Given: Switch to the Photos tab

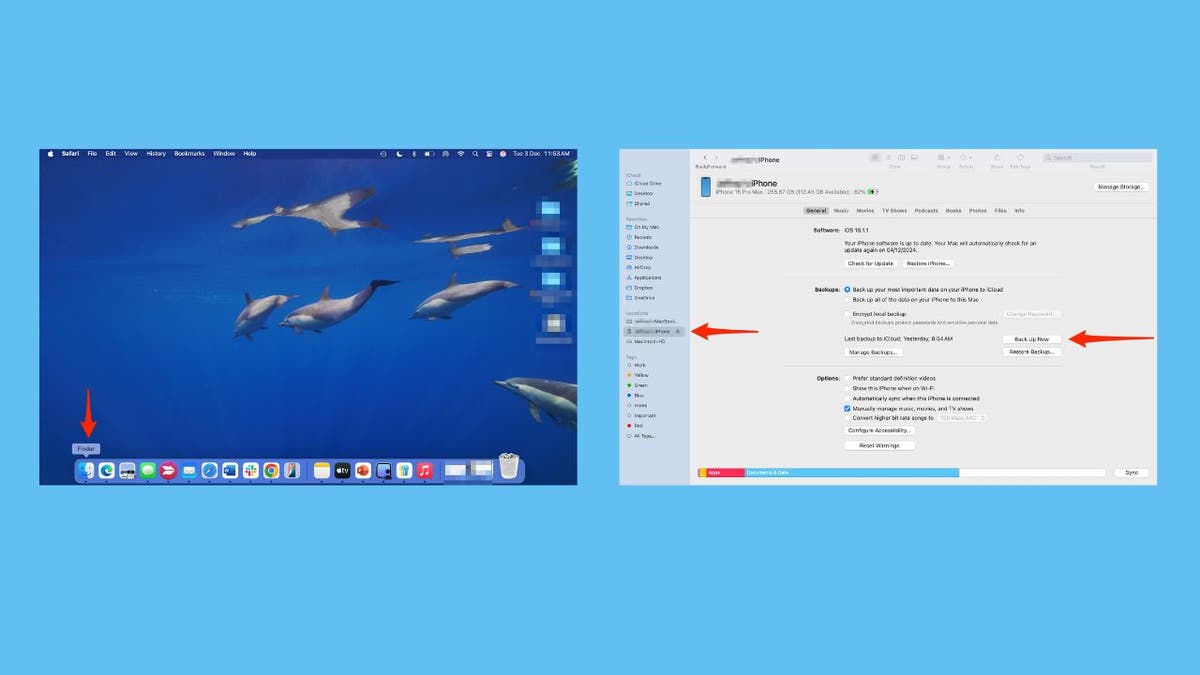Looking at the screenshot, I should click(x=977, y=211).
